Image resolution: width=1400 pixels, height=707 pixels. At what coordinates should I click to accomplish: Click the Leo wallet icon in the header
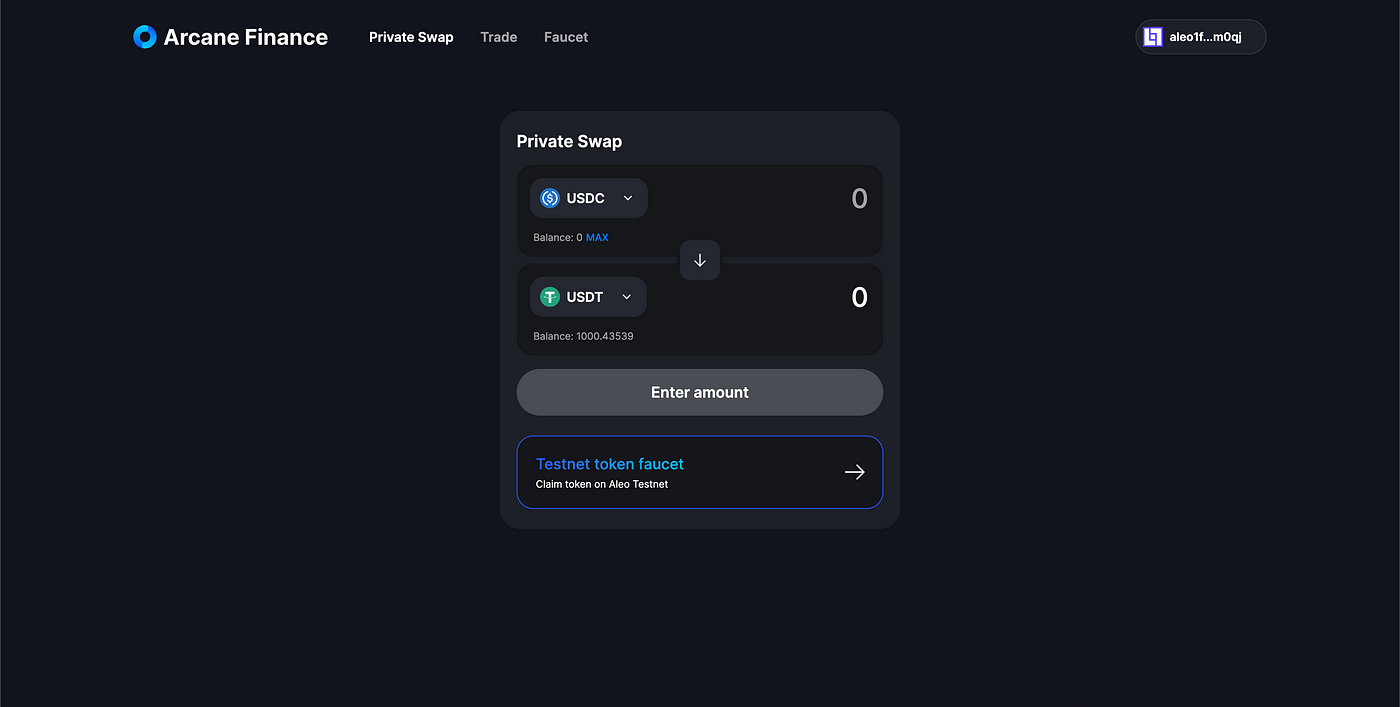point(1151,36)
